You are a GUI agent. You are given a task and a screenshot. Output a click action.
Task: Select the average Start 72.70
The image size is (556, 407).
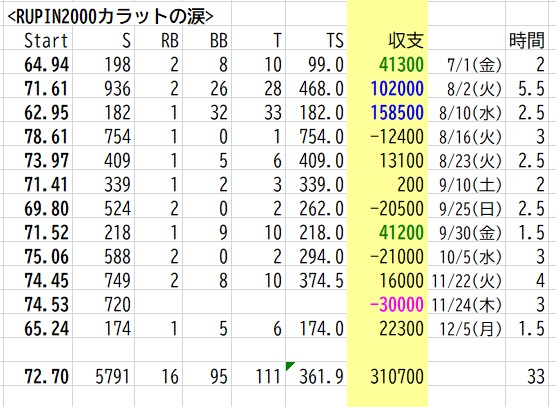(46, 377)
